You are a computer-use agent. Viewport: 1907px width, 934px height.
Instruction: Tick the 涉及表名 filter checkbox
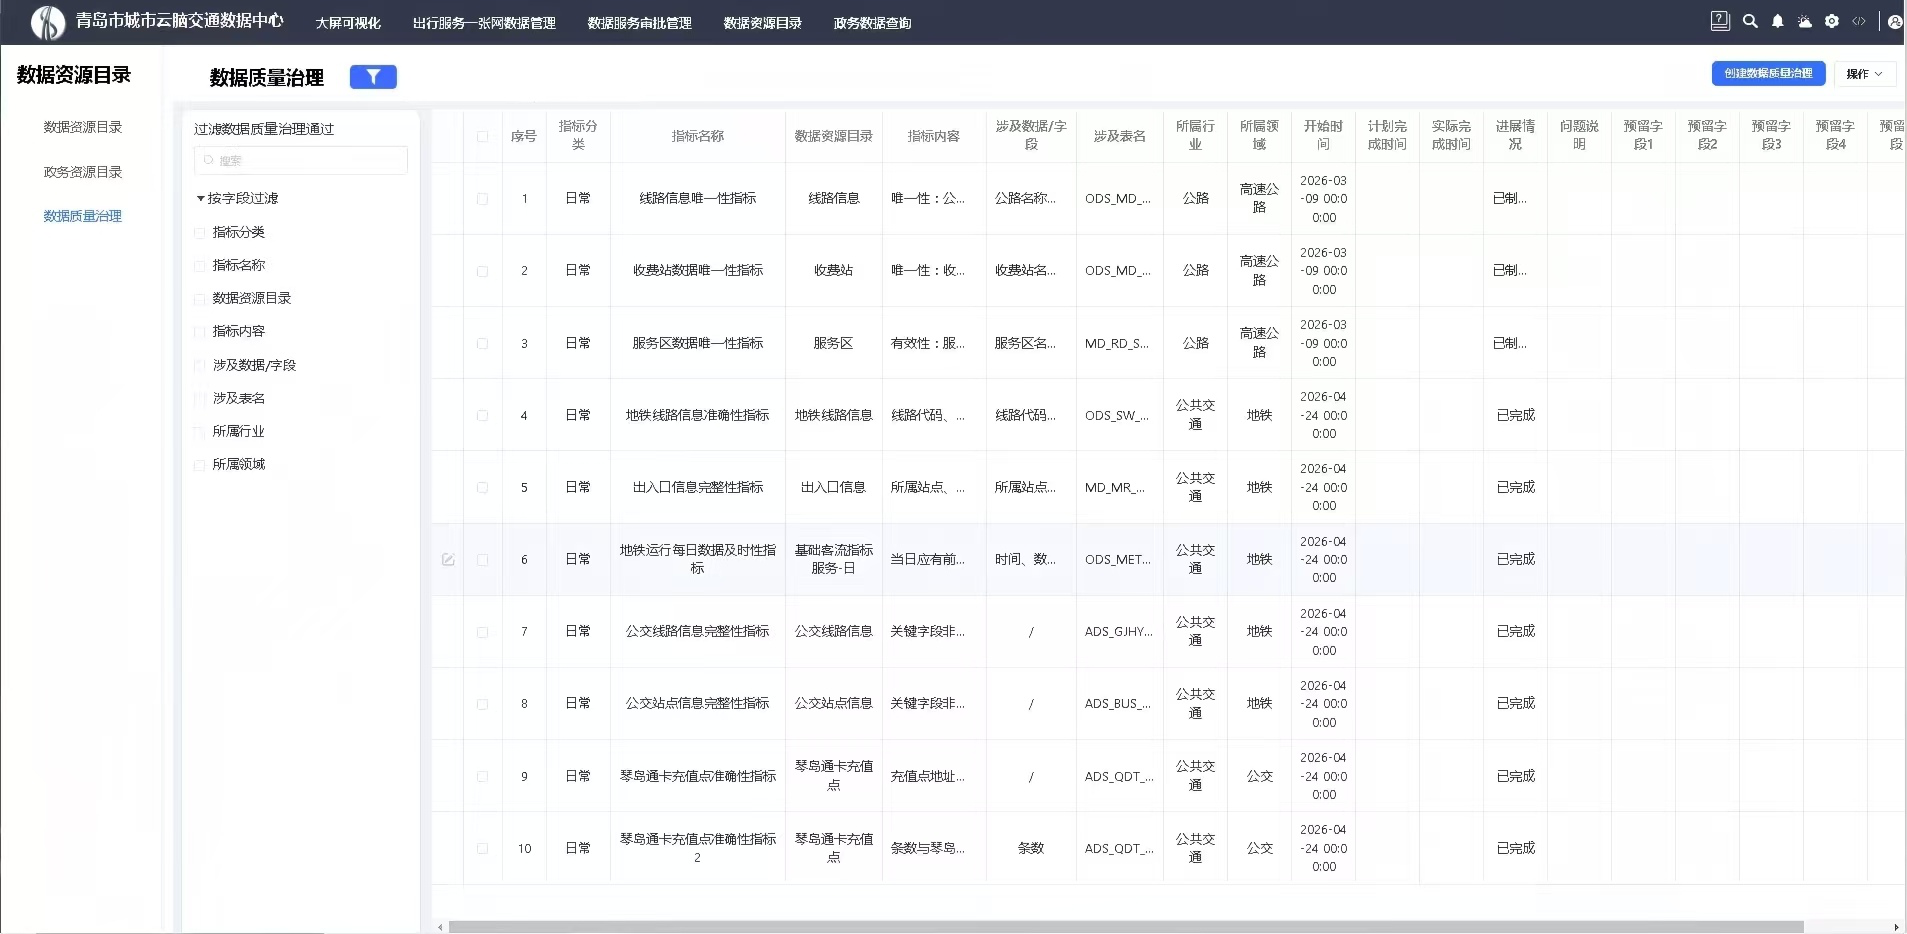tap(199, 398)
